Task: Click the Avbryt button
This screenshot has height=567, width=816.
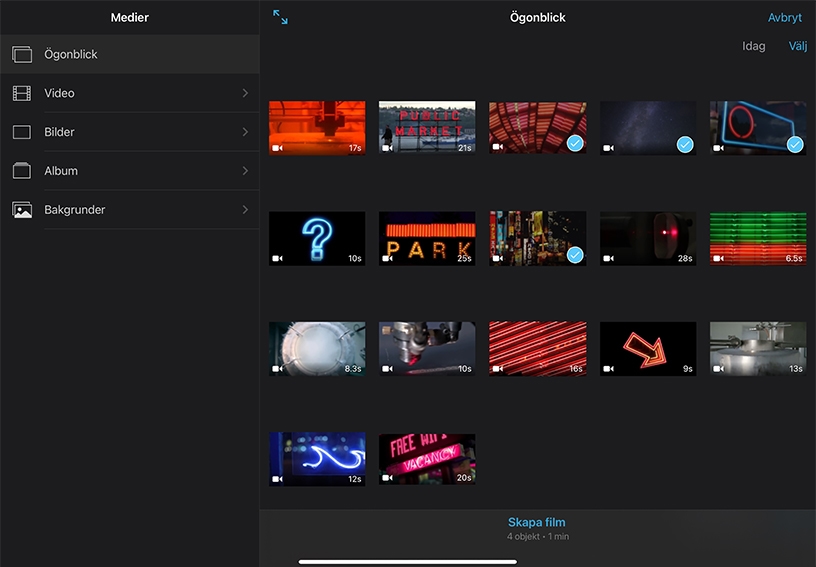Action: [x=785, y=18]
